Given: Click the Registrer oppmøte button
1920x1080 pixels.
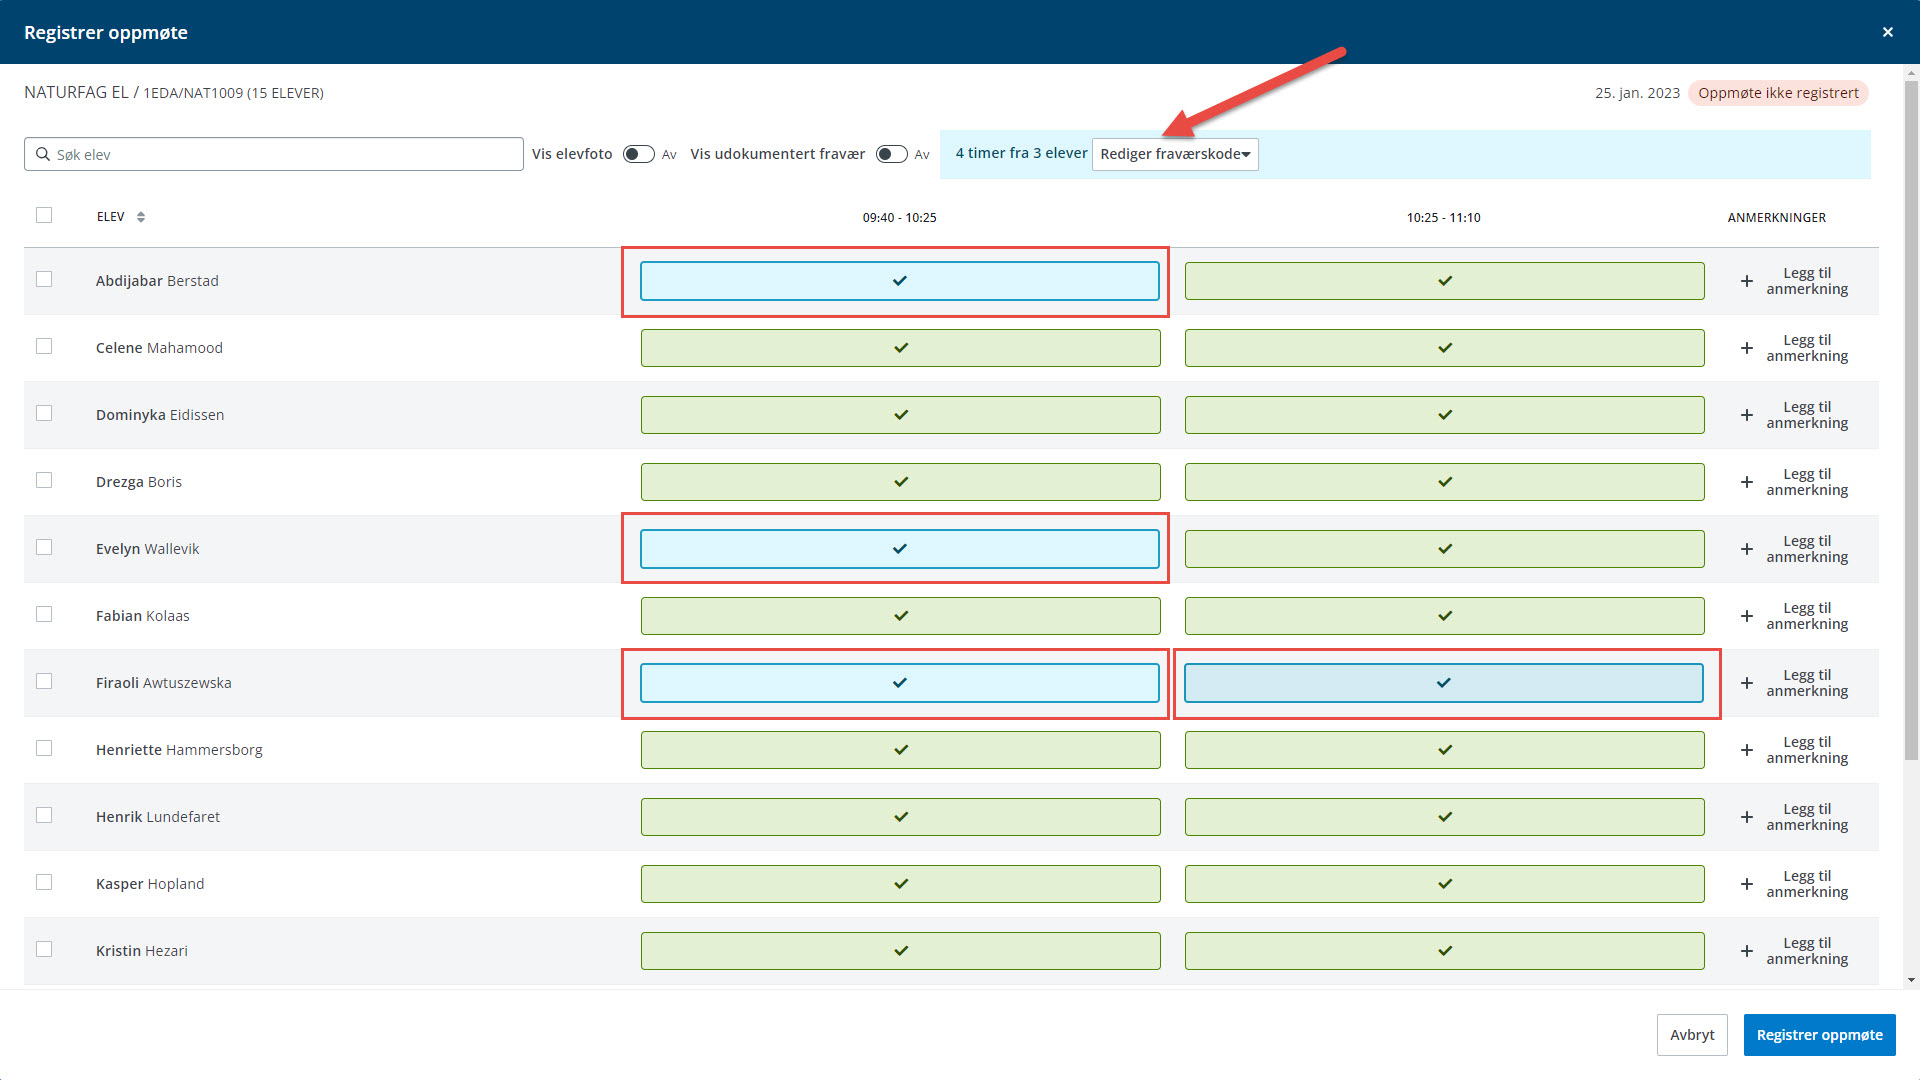Looking at the screenshot, I should (x=1819, y=1035).
